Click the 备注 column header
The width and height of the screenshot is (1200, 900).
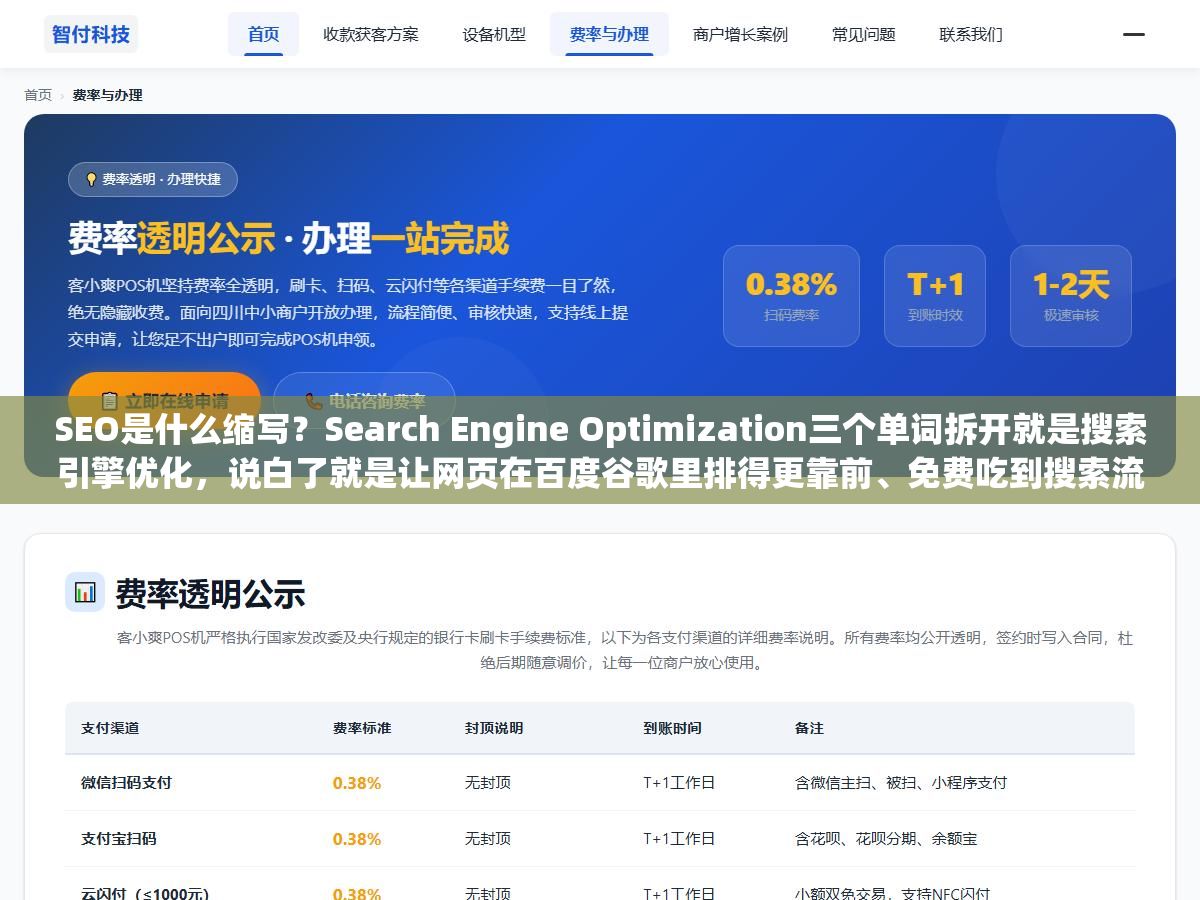(810, 728)
